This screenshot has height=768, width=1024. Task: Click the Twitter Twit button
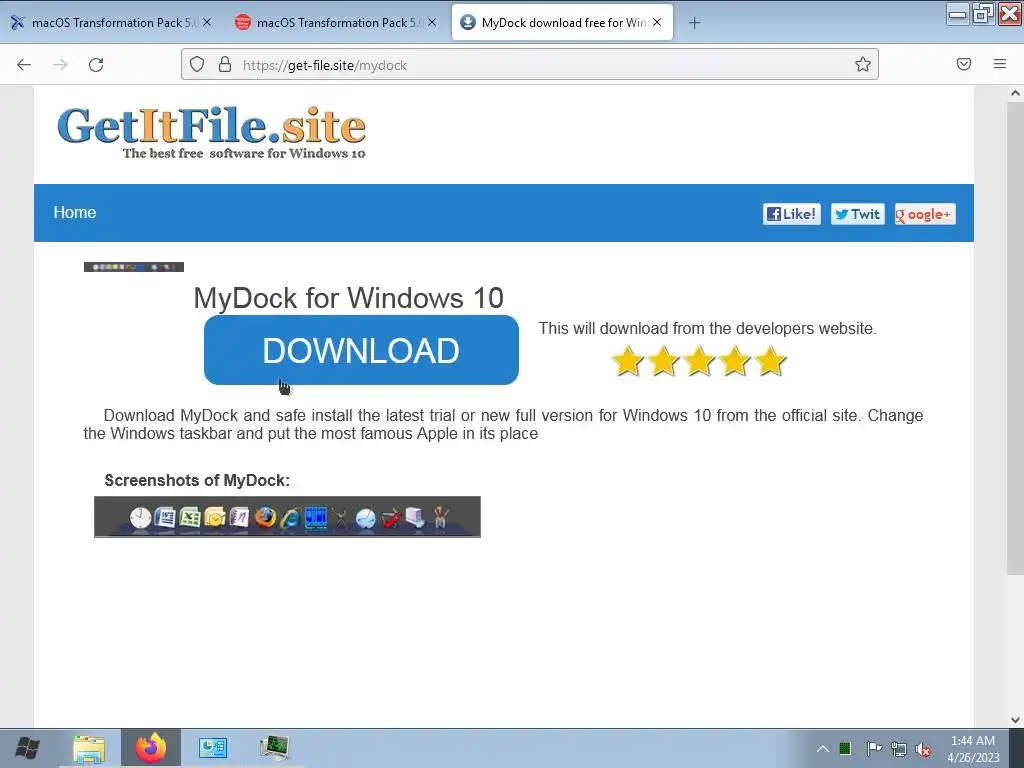pyautogui.click(x=857, y=214)
